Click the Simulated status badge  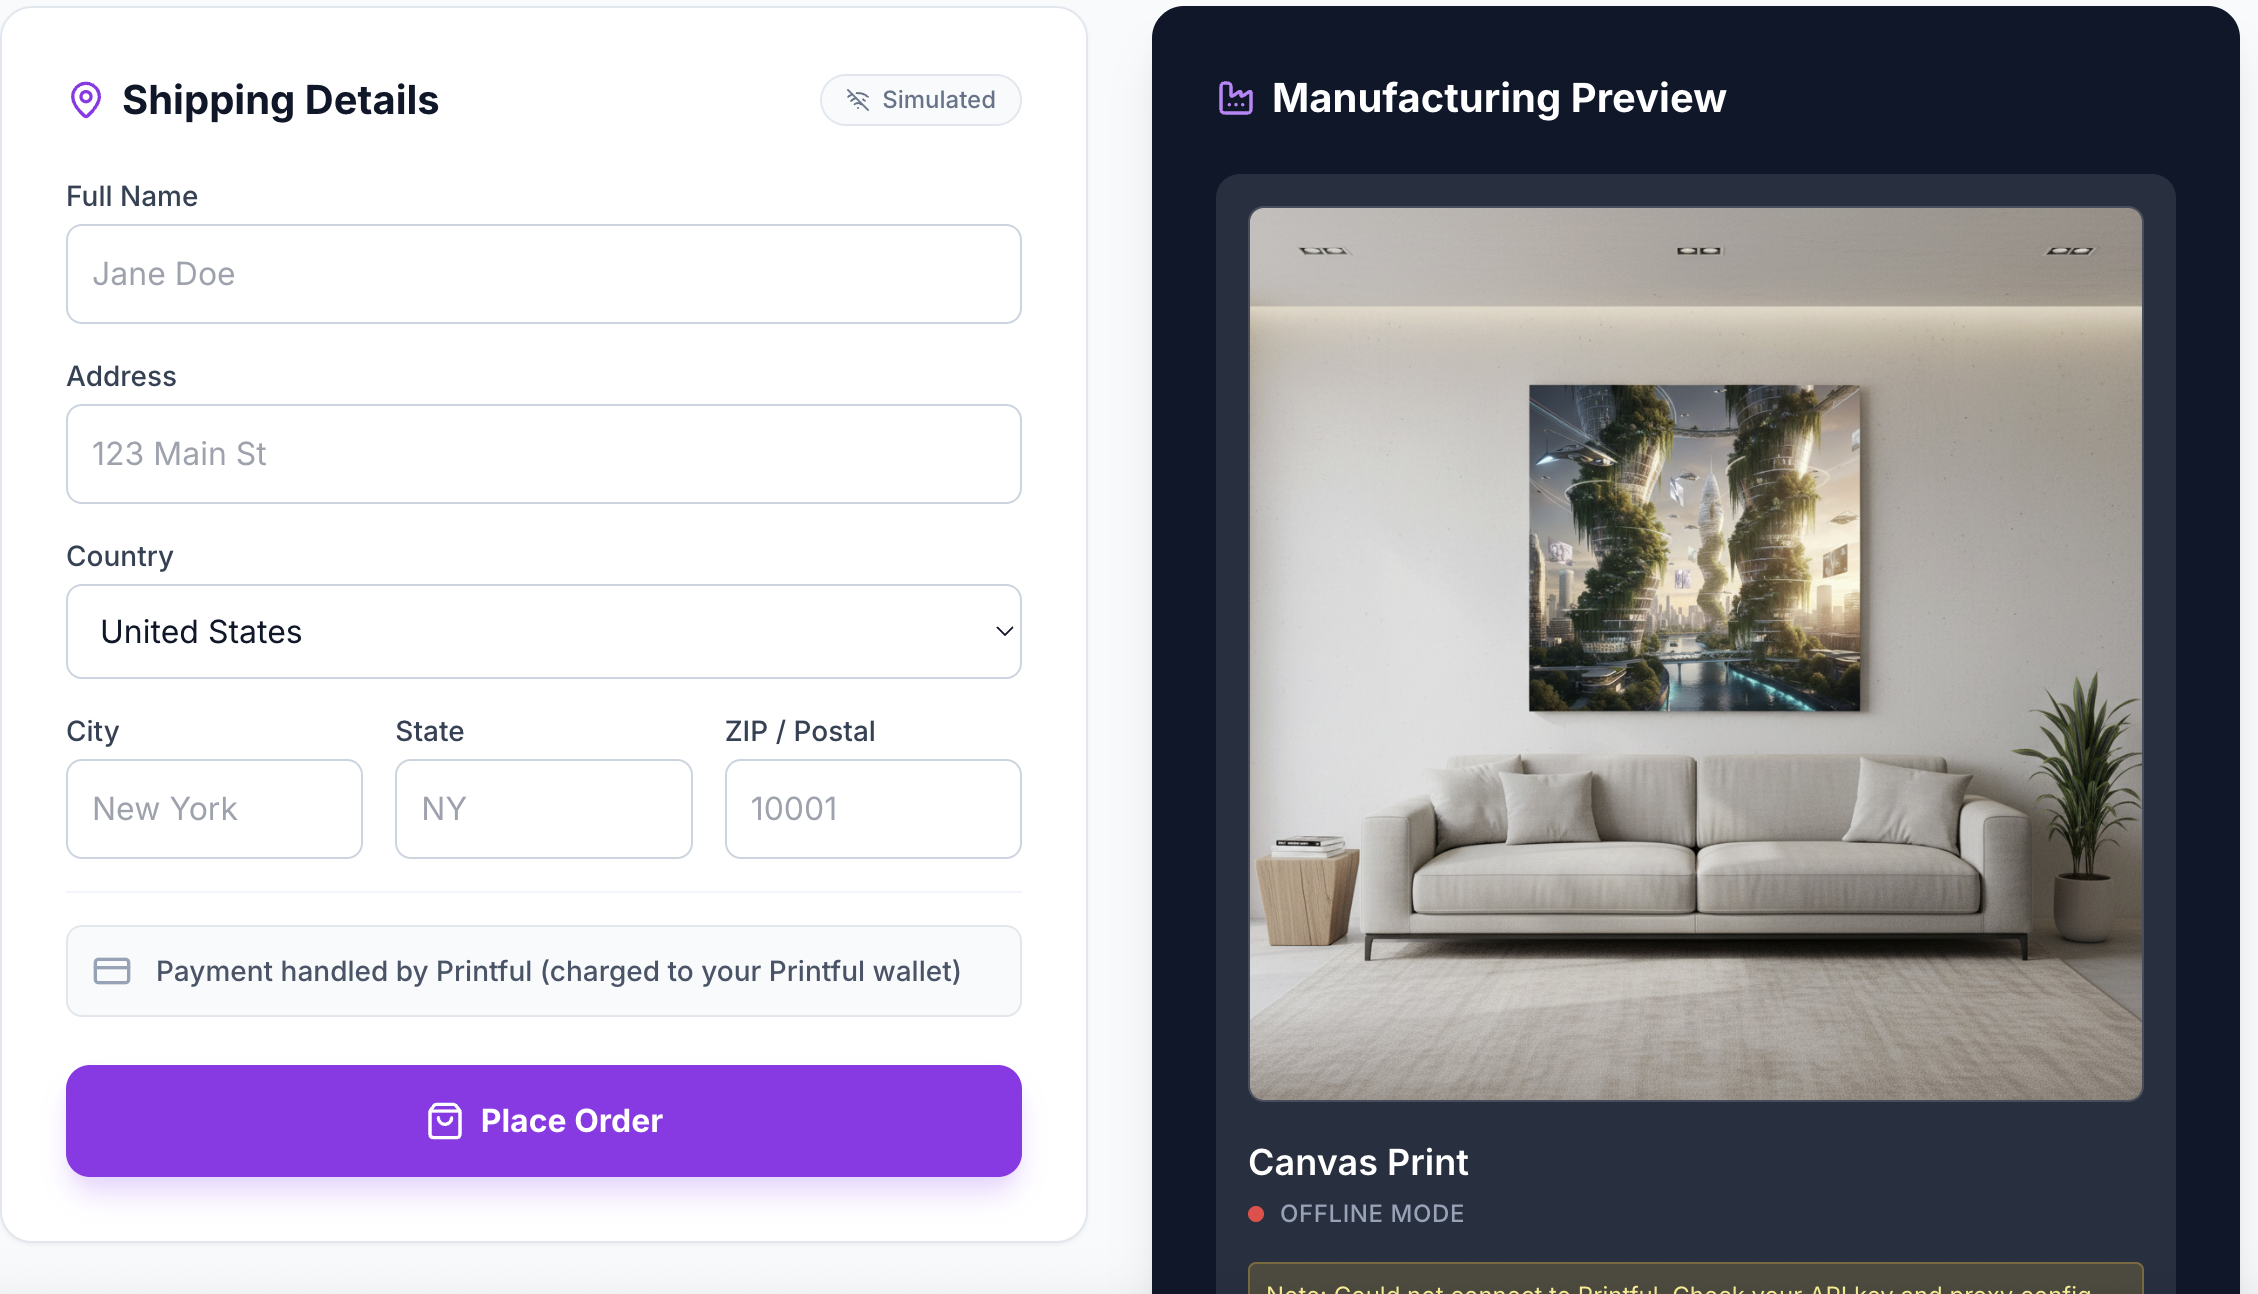pyautogui.click(x=921, y=100)
